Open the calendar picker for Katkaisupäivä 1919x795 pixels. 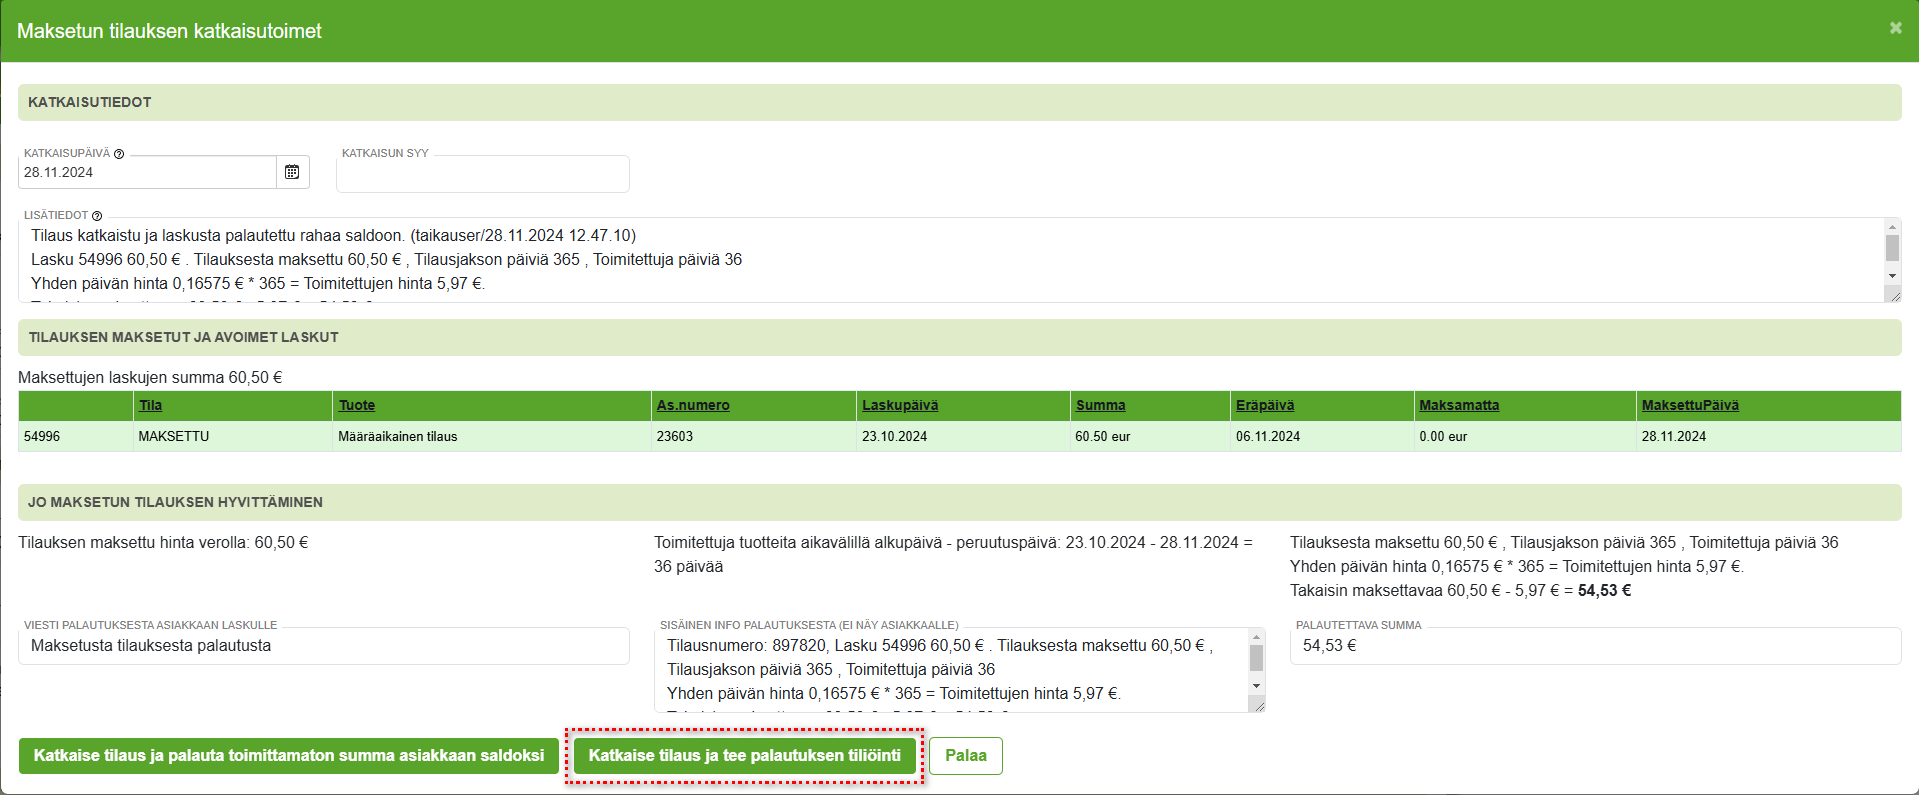(292, 172)
